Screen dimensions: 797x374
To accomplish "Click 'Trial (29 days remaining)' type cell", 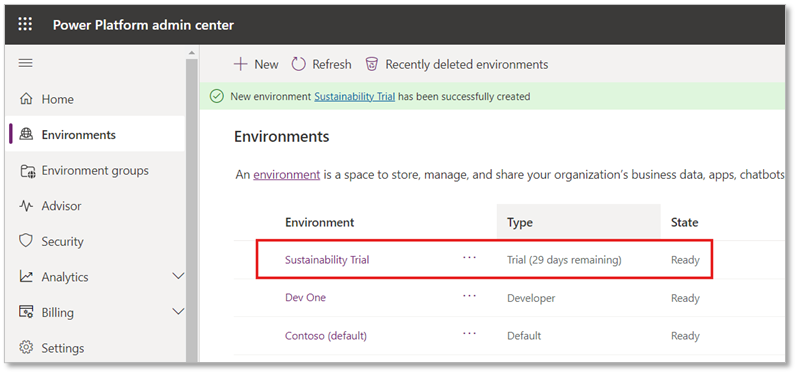I will [x=564, y=260].
